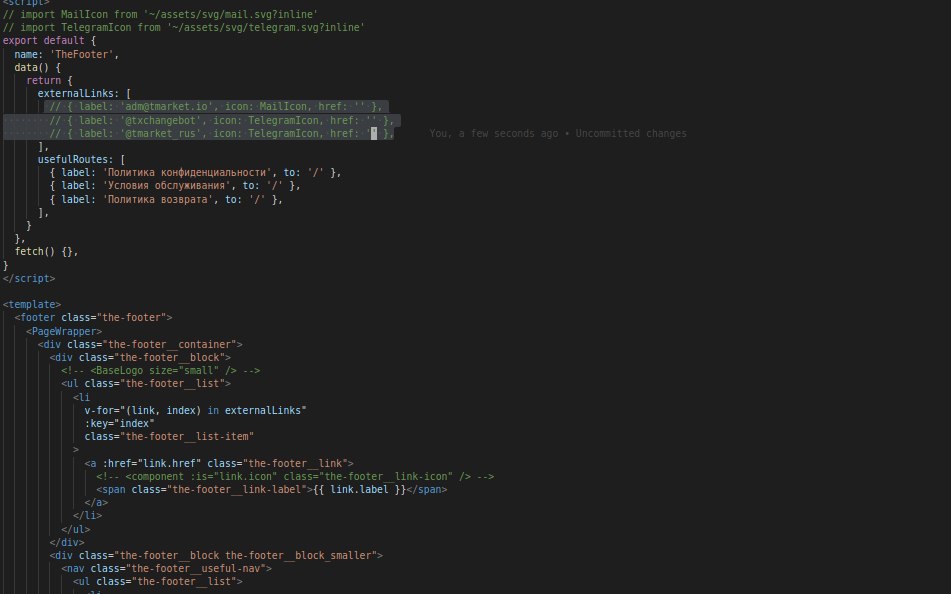Click the the-footer__block_smaller div line
The image size is (951, 594).
[216, 556]
